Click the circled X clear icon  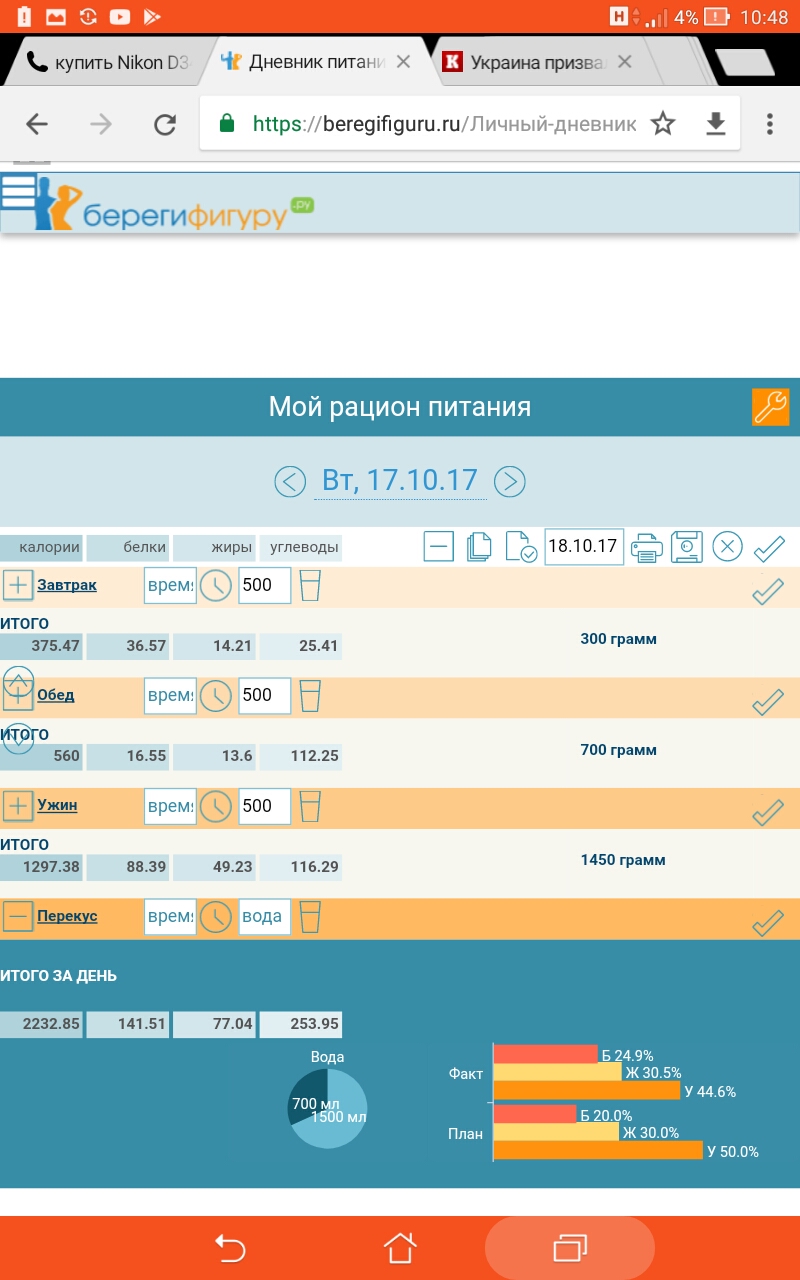(727, 547)
